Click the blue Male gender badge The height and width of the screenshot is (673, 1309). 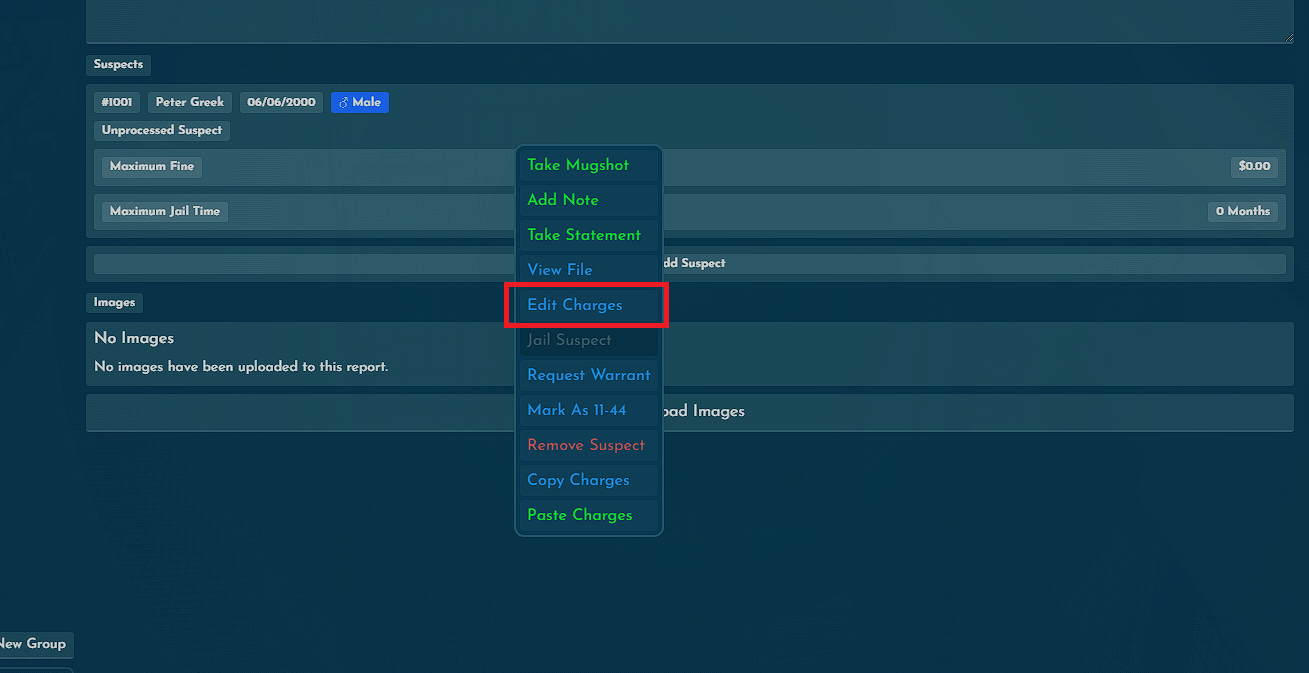tap(360, 102)
